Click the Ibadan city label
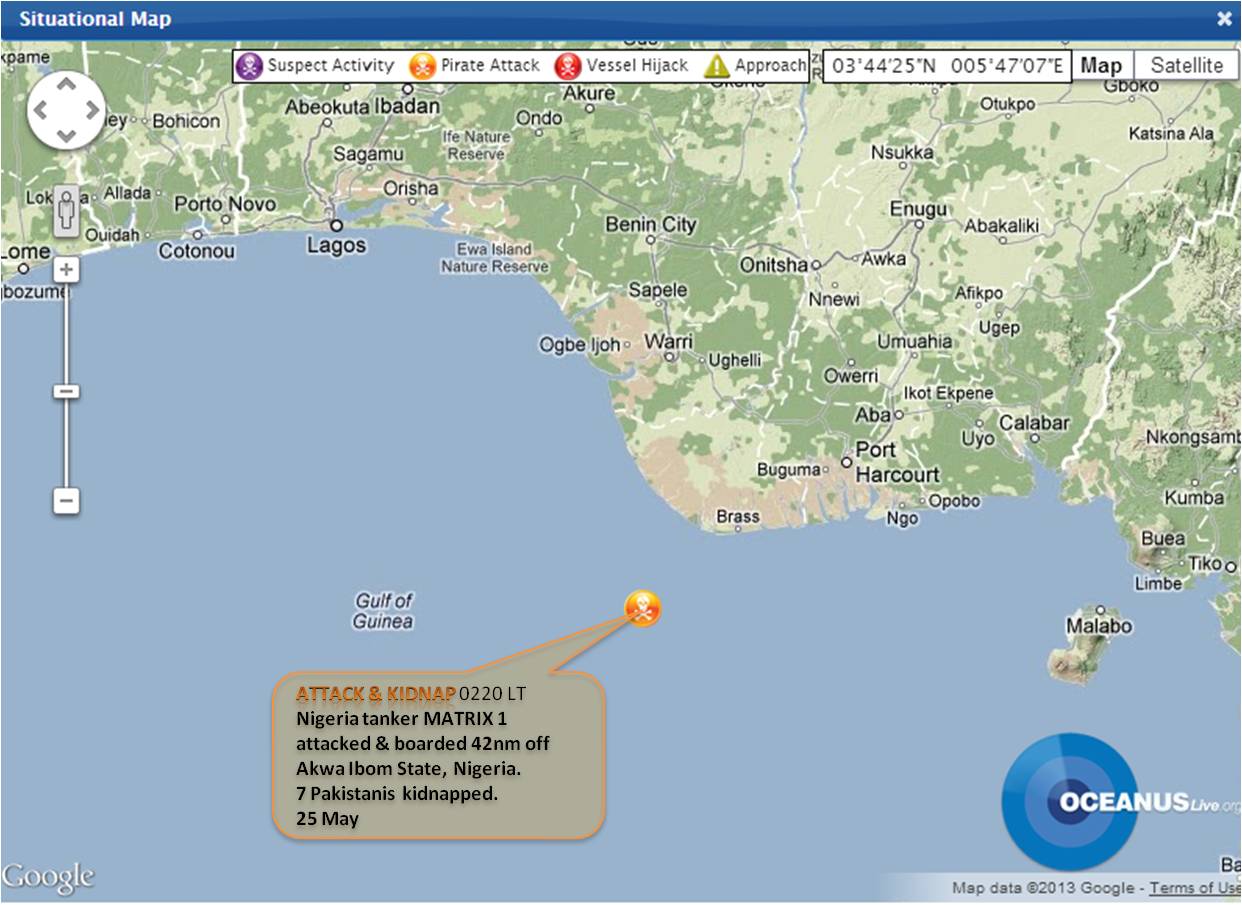This screenshot has width=1242, height=905. click(408, 106)
